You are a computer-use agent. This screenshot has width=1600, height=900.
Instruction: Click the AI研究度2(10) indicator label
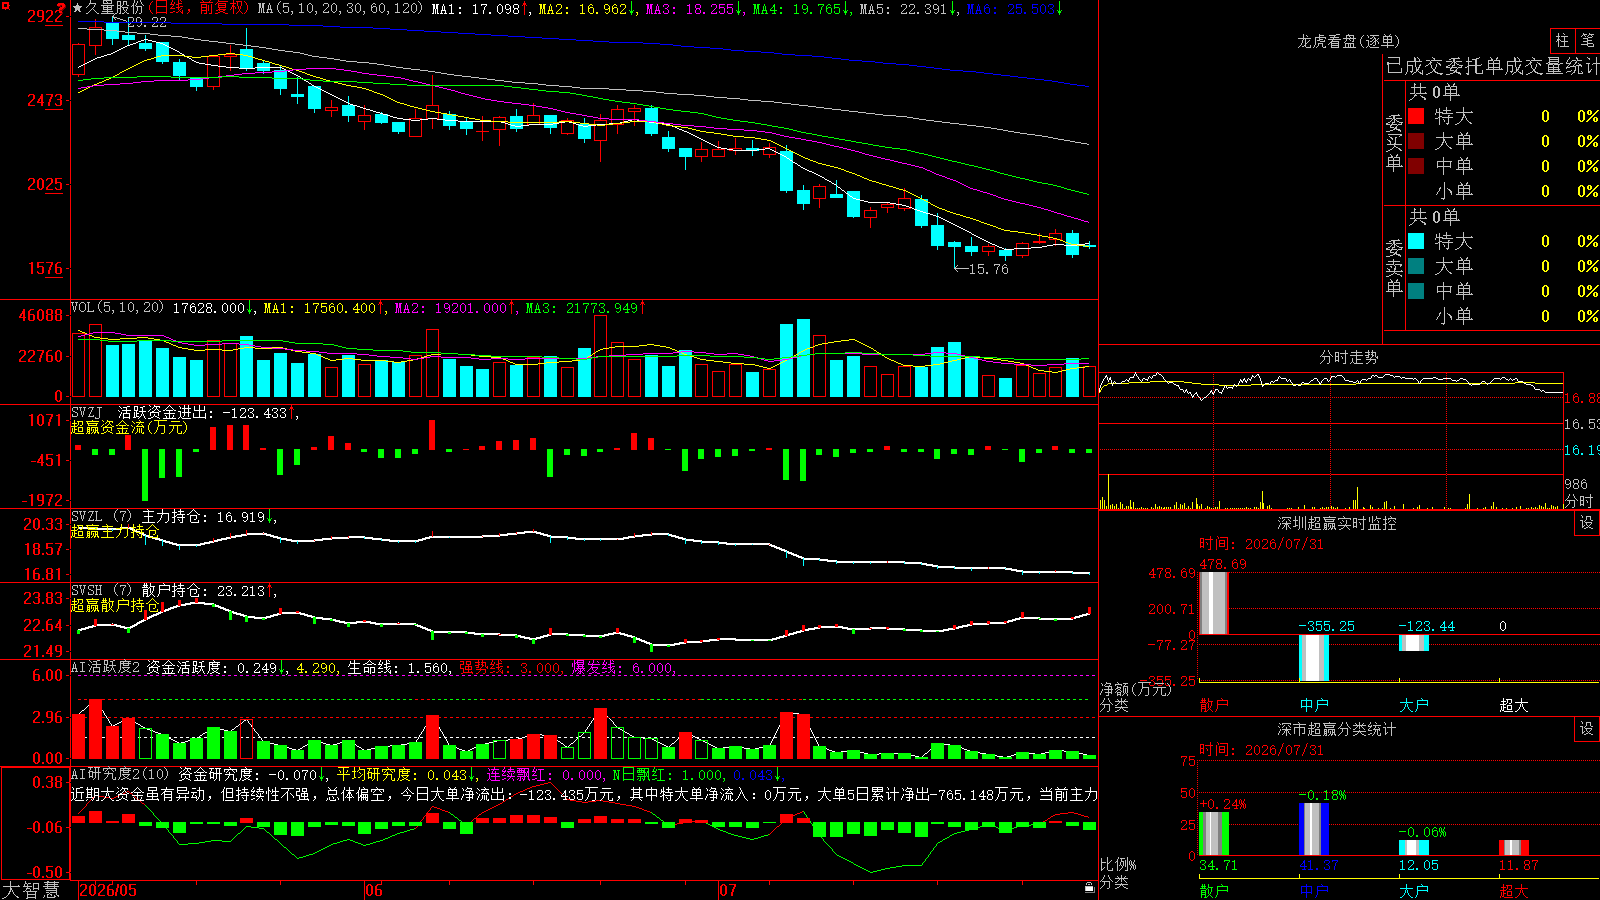click(x=120, y=774)
